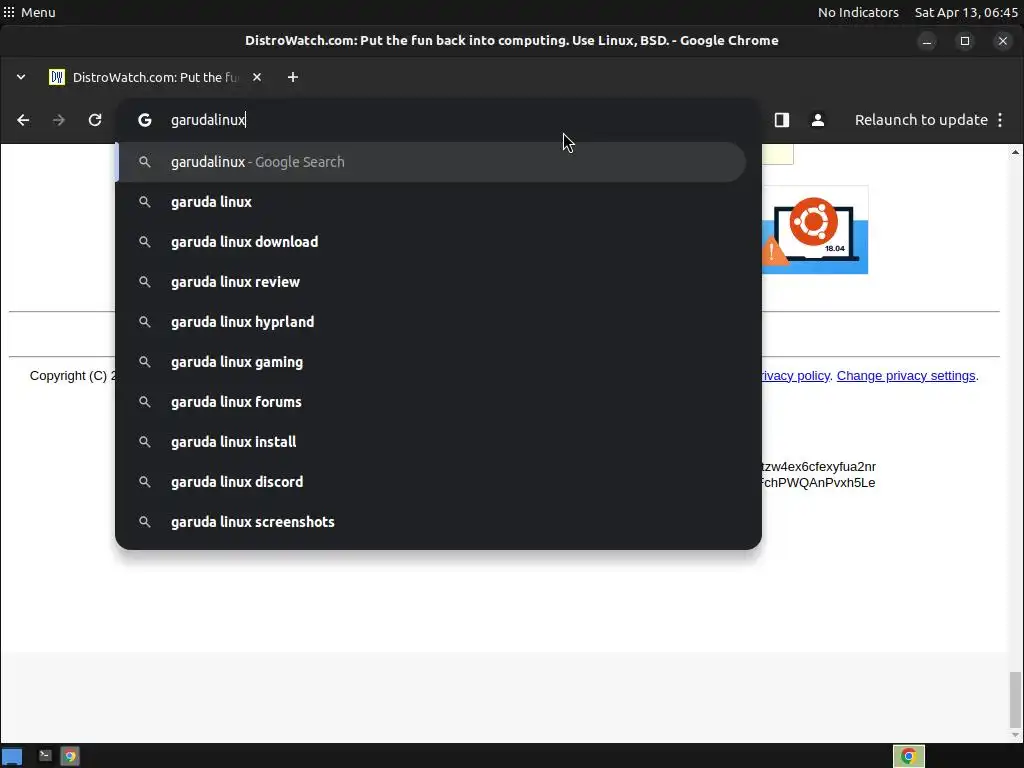Open a new tab
The height and width of the screenshot is (768, 1024).
click(x=293, y=77)
